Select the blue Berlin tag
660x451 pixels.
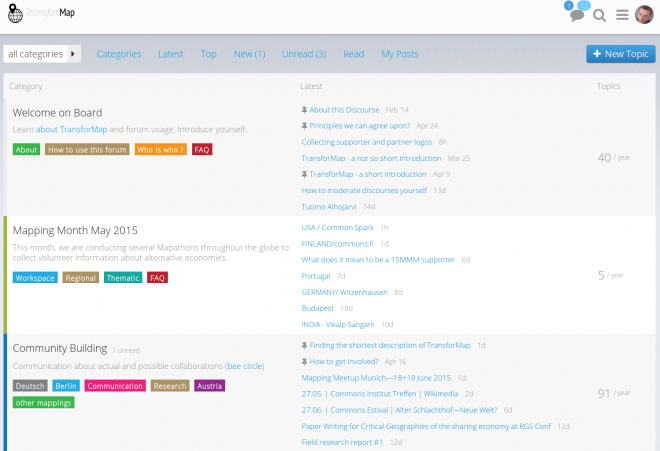pyautogui.click(x=66, y=386)
